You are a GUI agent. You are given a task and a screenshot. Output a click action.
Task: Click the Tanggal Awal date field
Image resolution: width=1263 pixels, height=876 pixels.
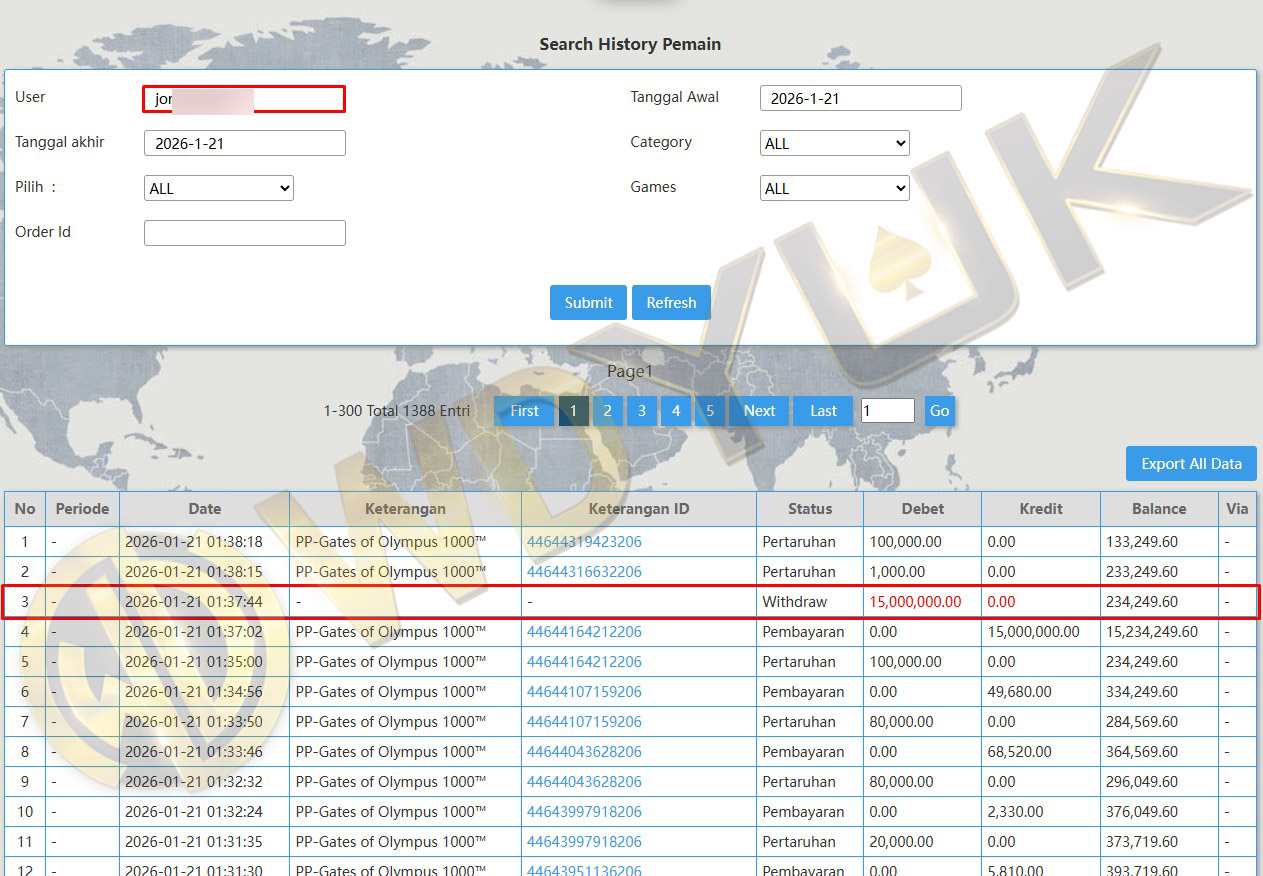point(860,98)
